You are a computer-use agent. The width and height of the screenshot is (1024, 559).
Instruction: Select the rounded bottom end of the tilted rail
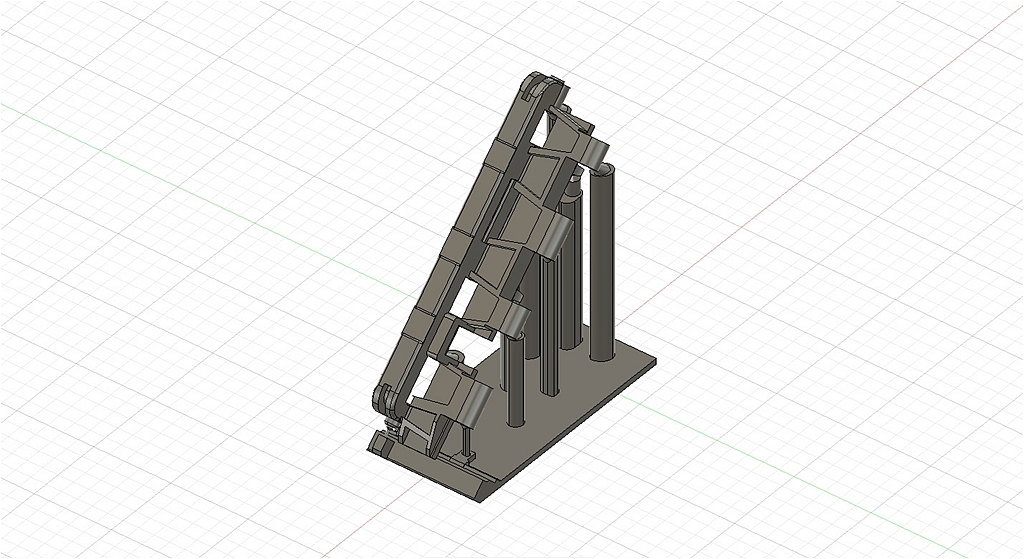(x=384, y=398)
